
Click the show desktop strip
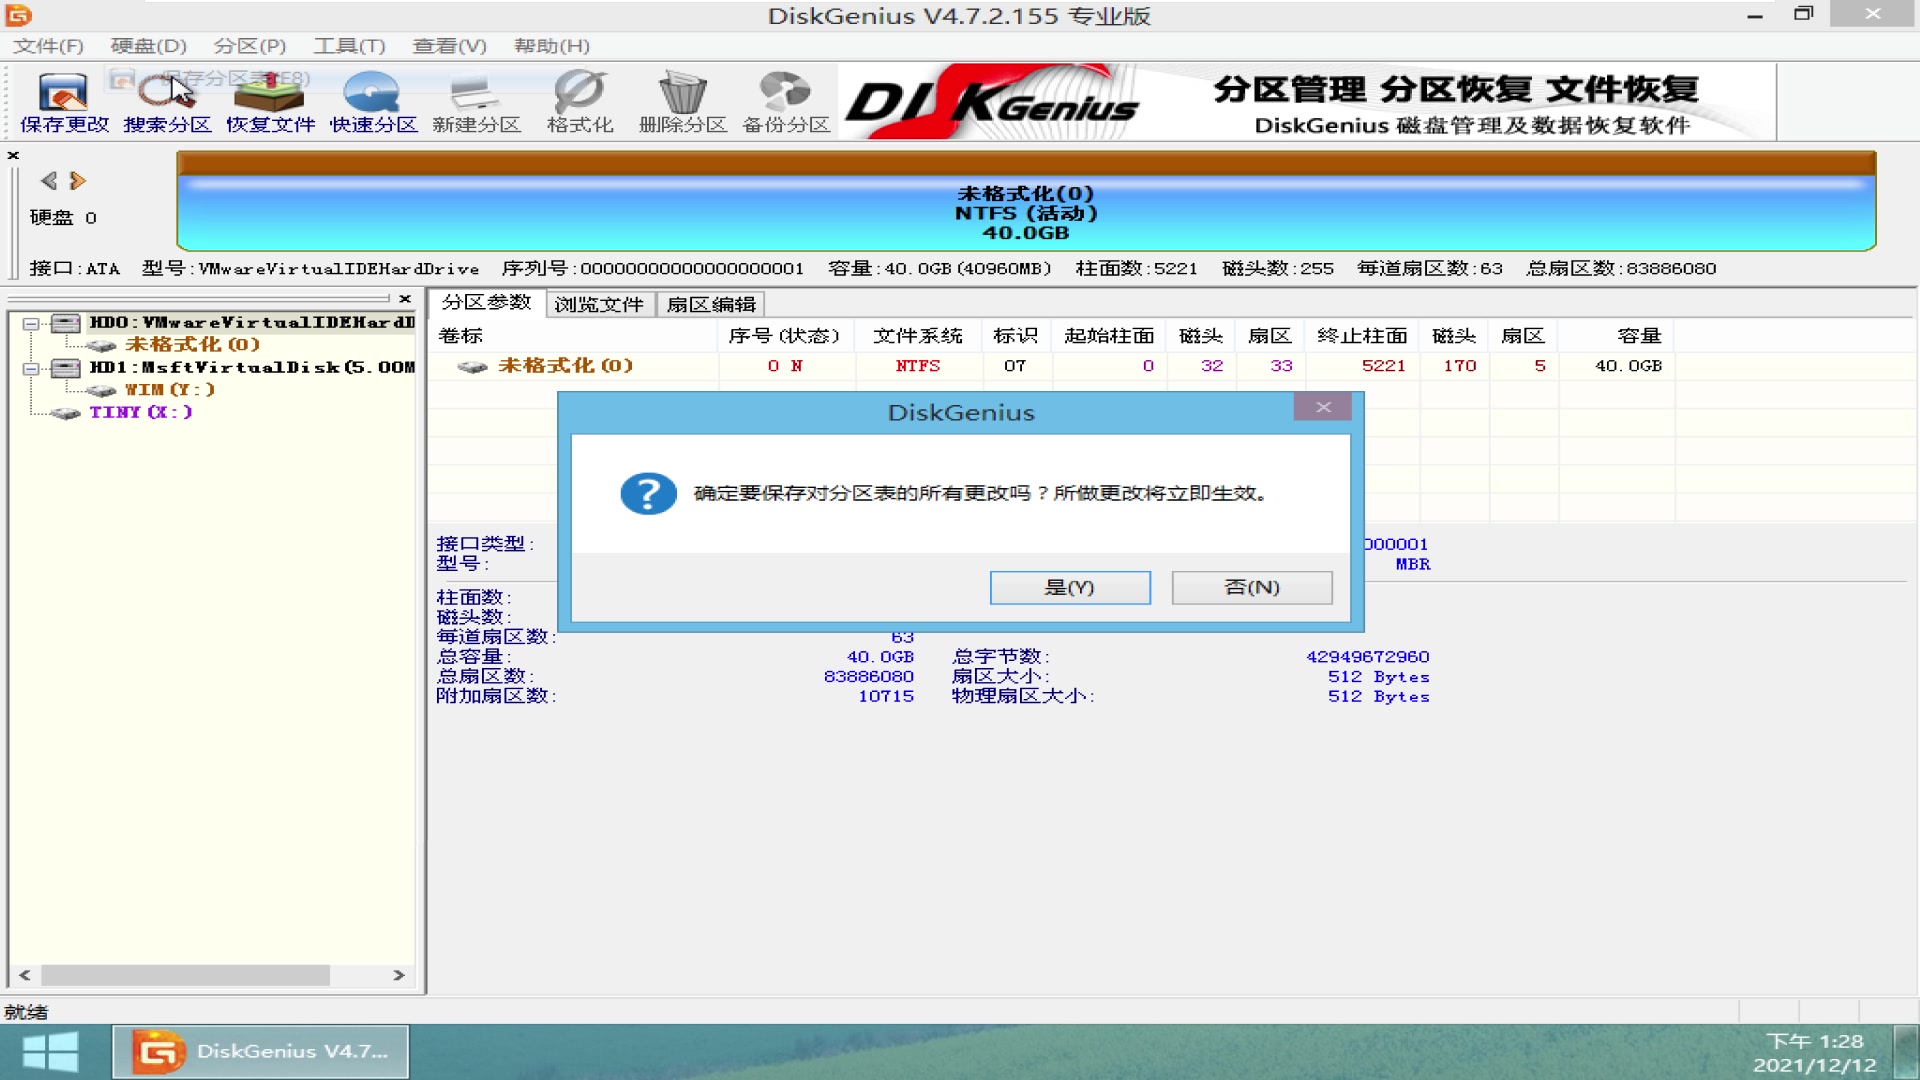(x=1908, y=1052)
